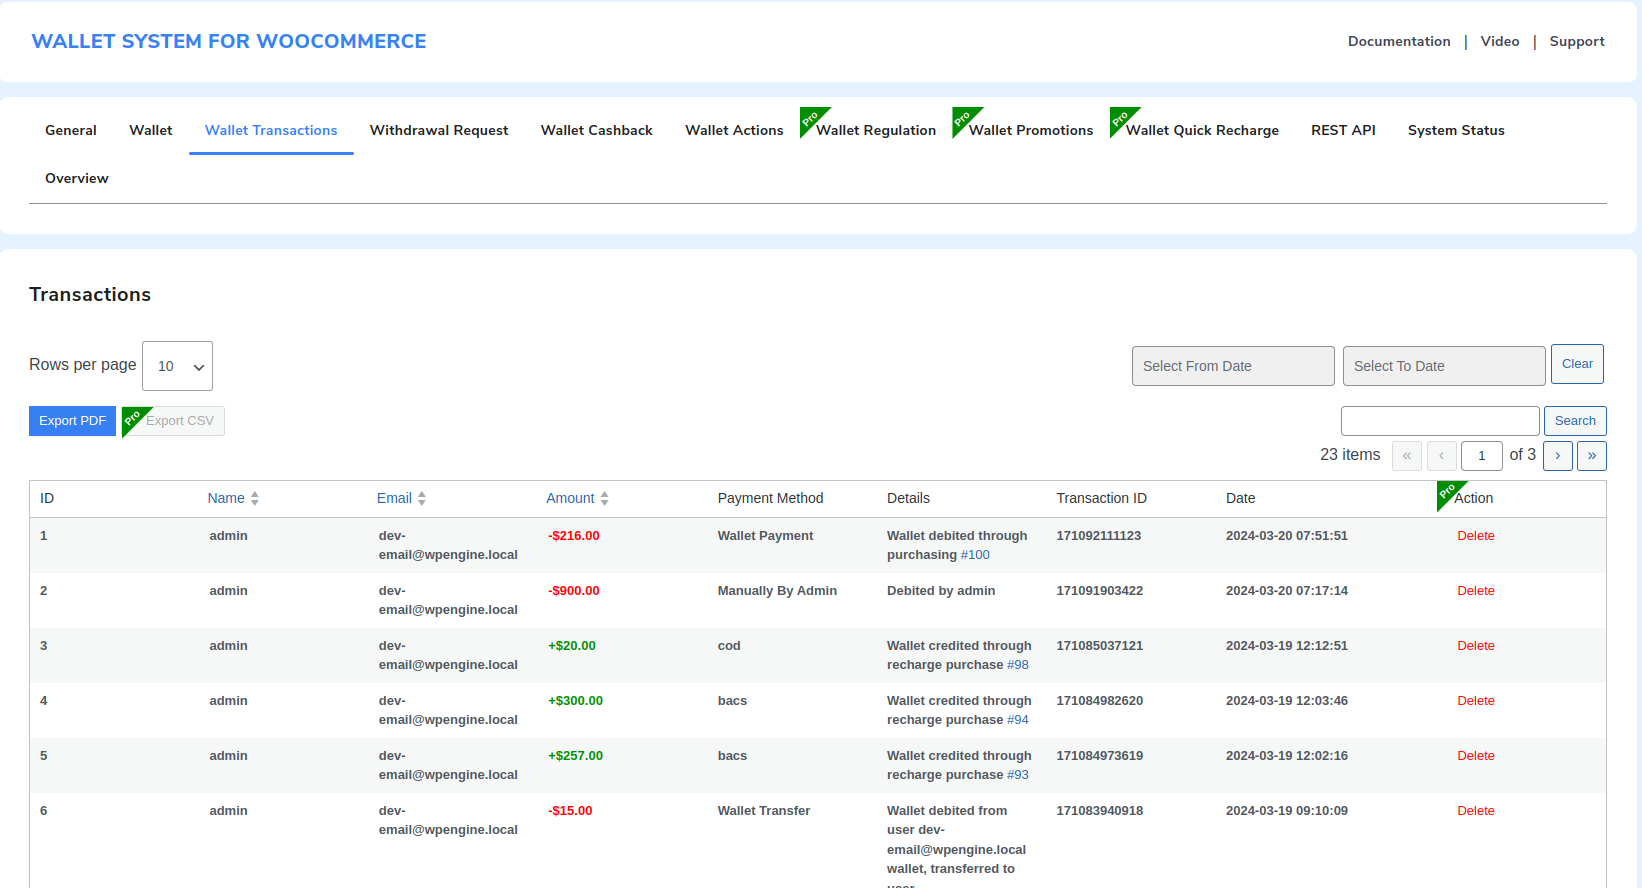Open order link #93
1642x888 pixels.
[x=1018, y=775]
